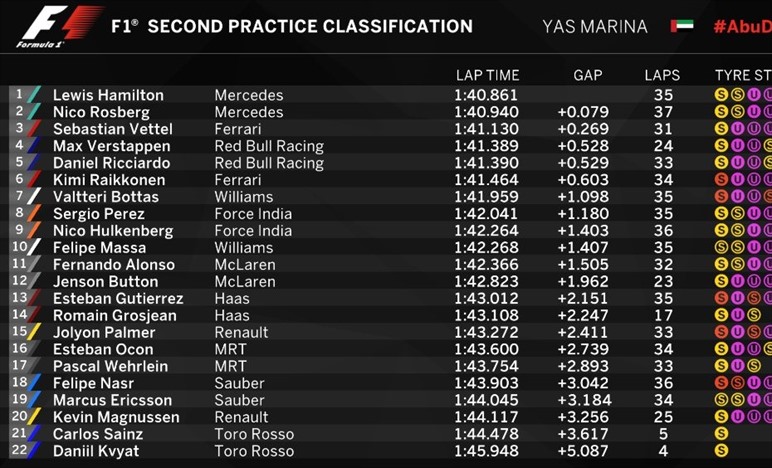Open the #AbuDhabi hashtag link
Viewport: 772px width, 468px height.
742,26
